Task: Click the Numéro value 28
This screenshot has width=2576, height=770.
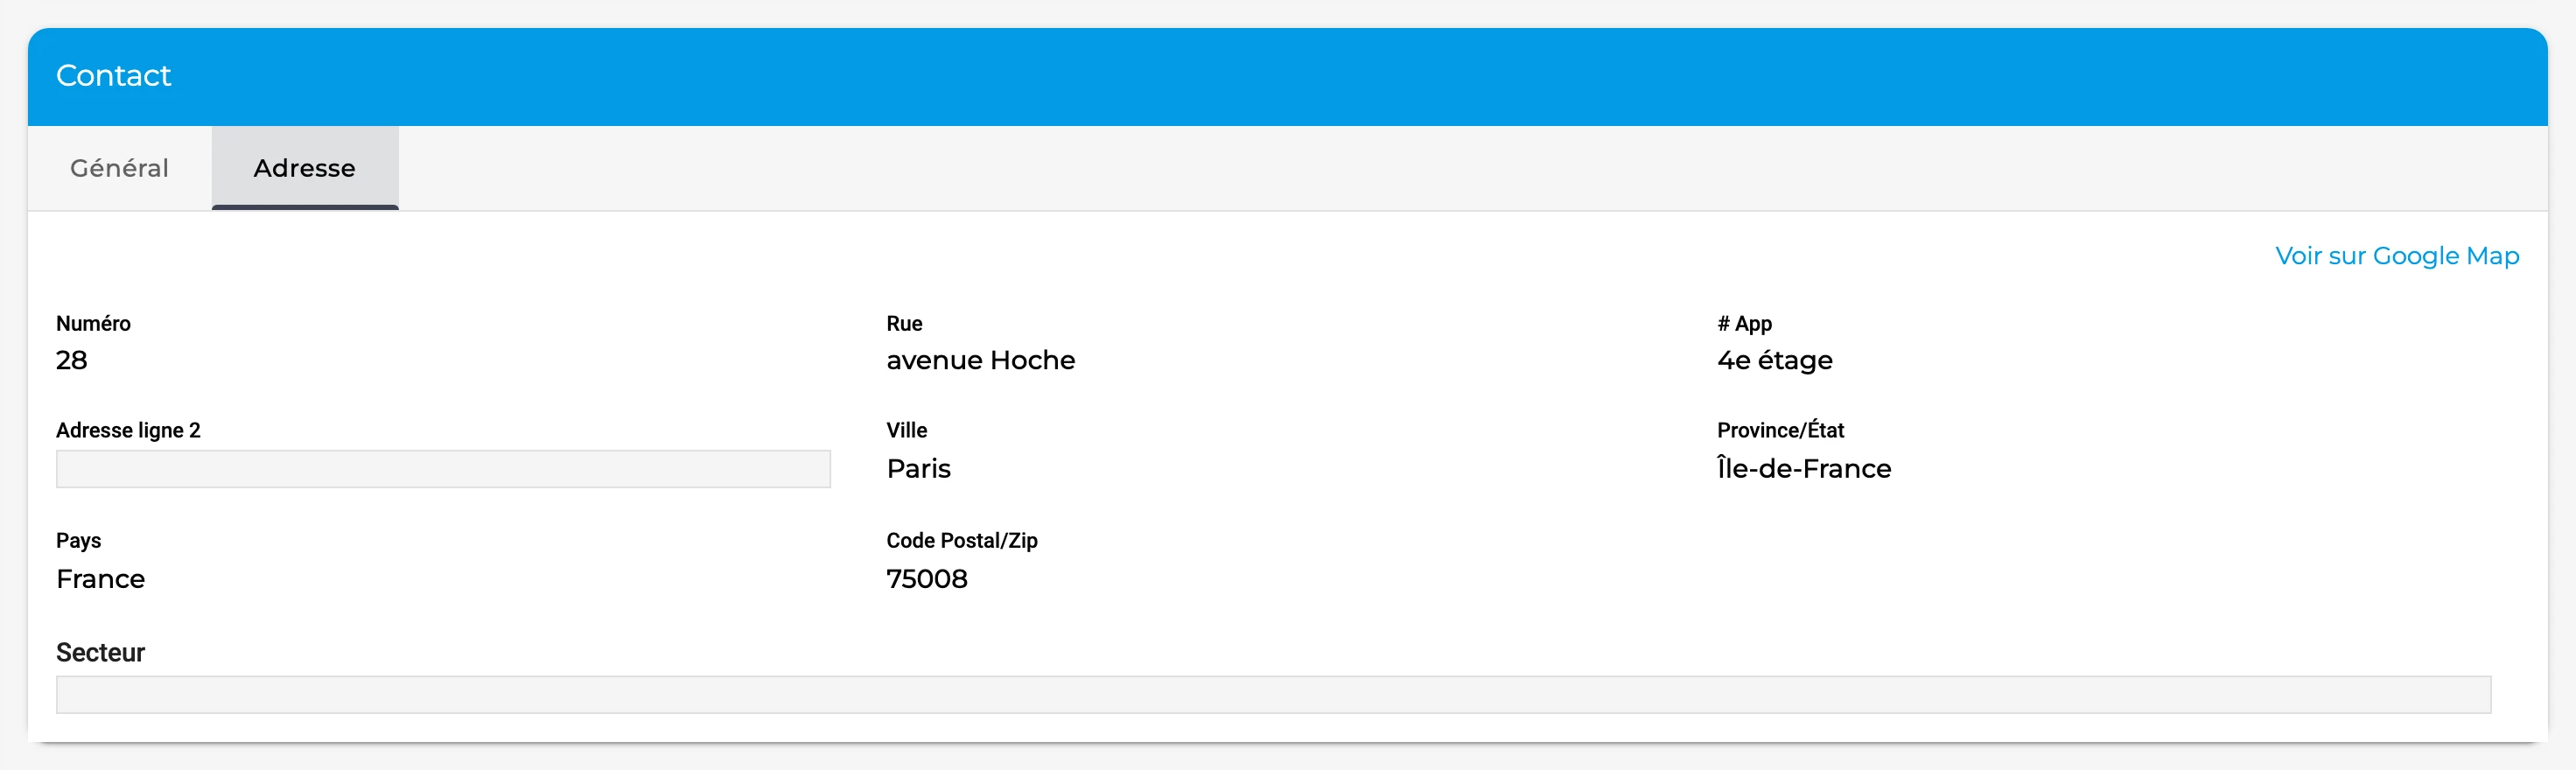Action: click(x=72, y=360)
